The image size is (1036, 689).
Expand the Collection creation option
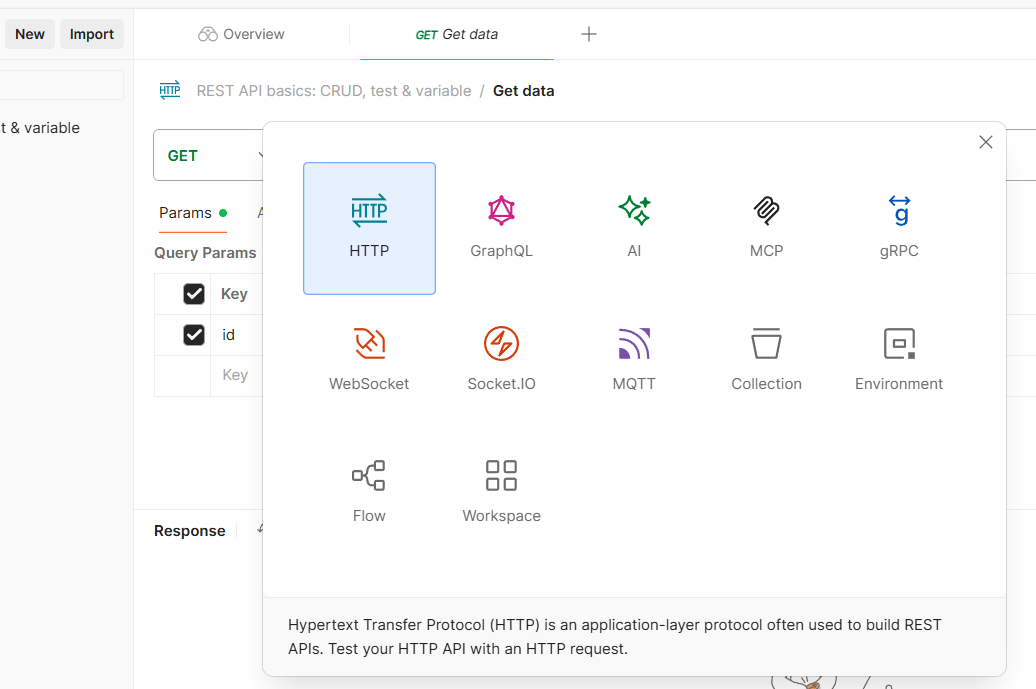tap(766, 358)
